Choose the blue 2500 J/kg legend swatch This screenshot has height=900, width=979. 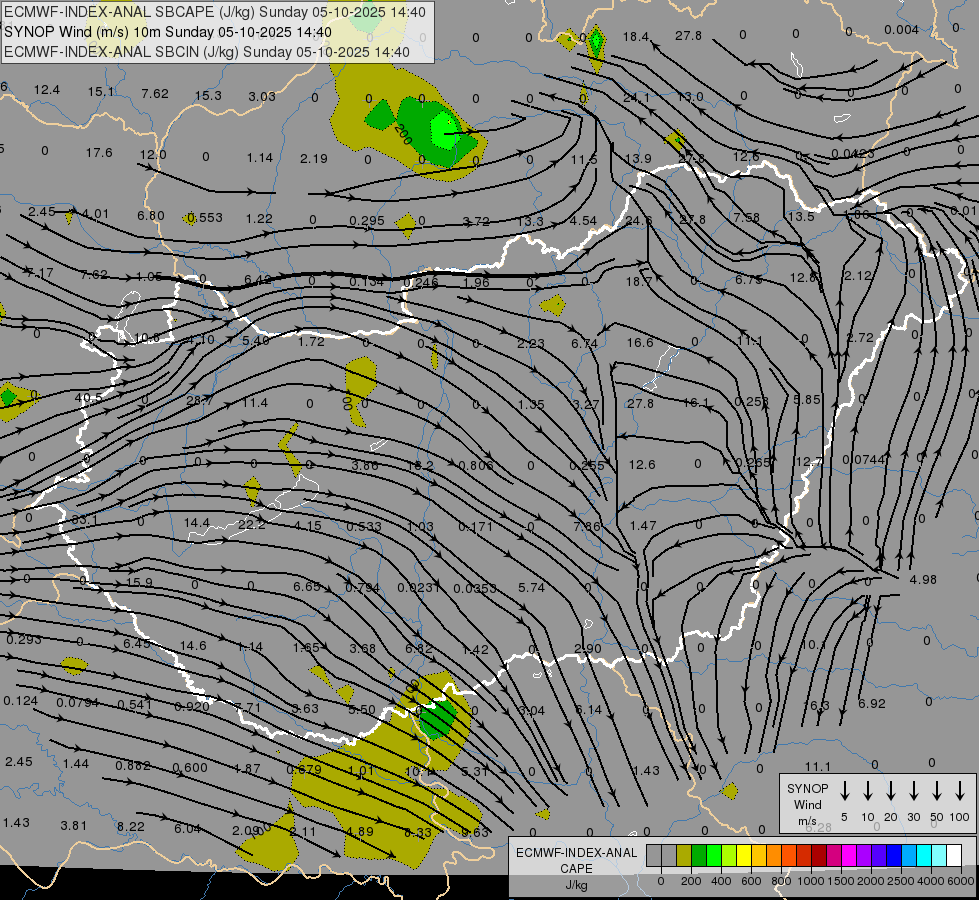pos(894,855)
